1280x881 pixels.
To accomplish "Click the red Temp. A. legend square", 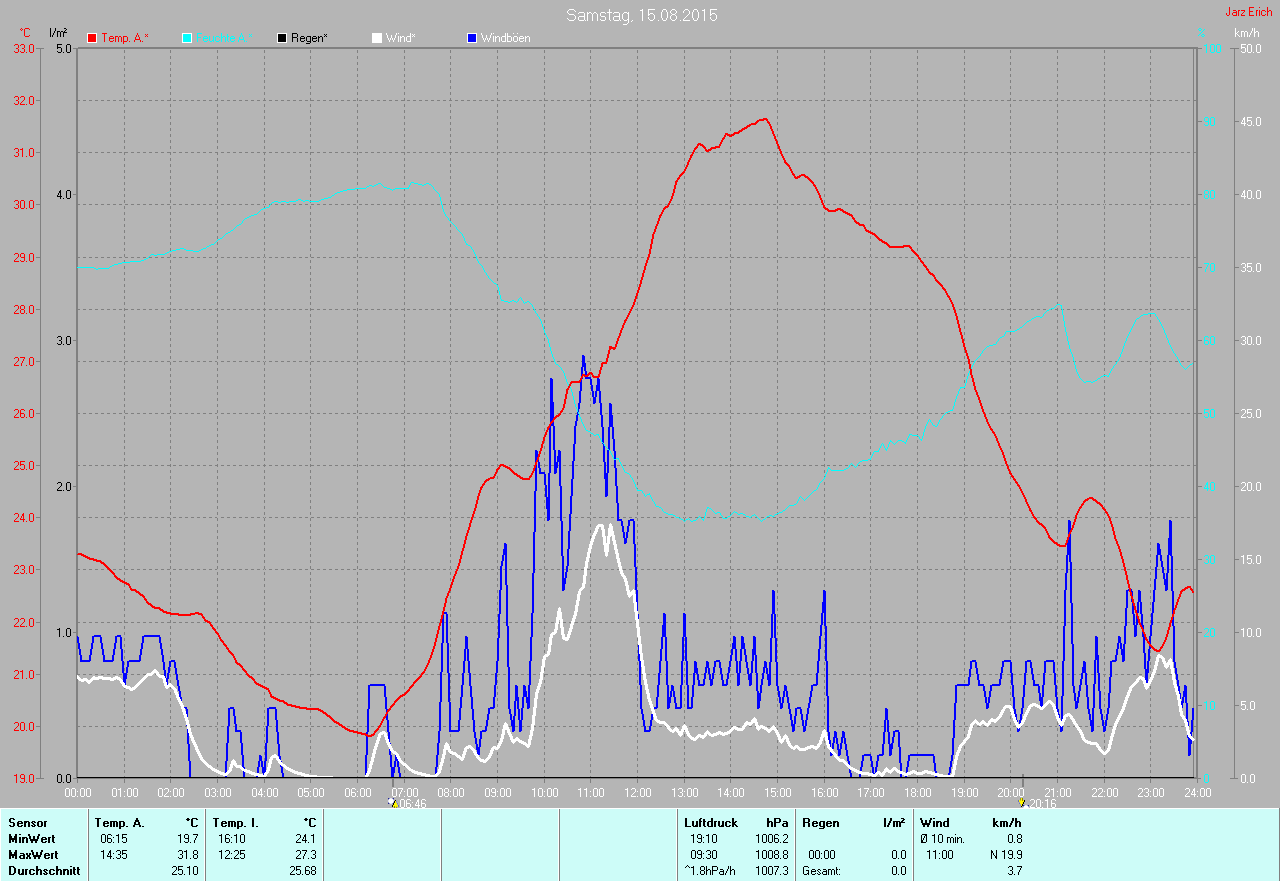I will 93,38.
